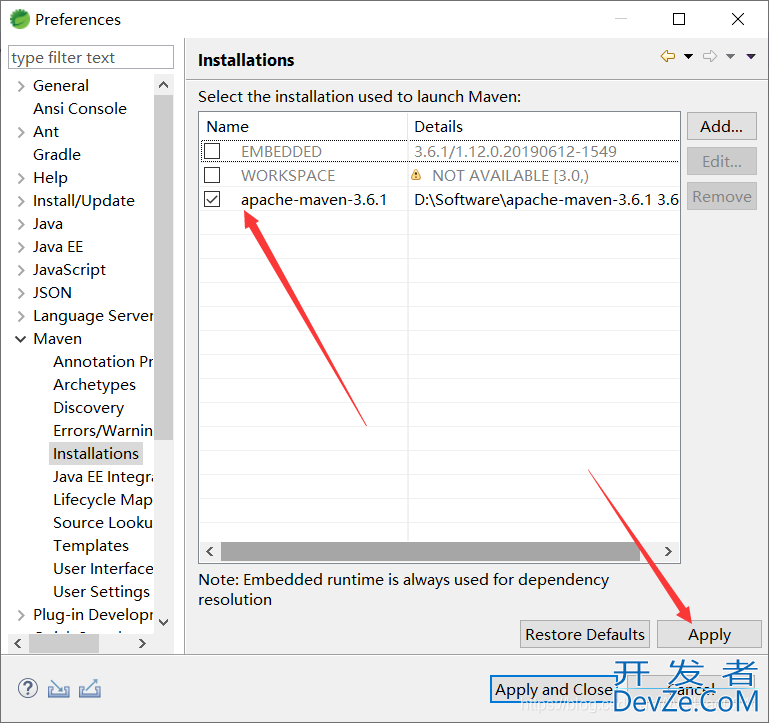Click the D:\Software\apache-maven-3.6.1 details cell
The width and height of the screenshot is (769, 723).
coord(546,200)
